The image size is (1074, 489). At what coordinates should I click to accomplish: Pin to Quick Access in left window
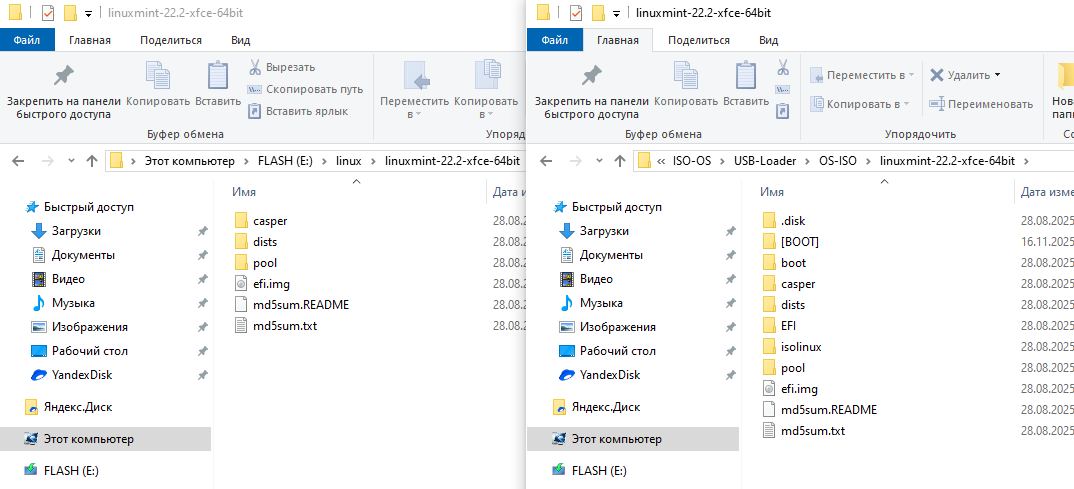click(x=64, y=92)
